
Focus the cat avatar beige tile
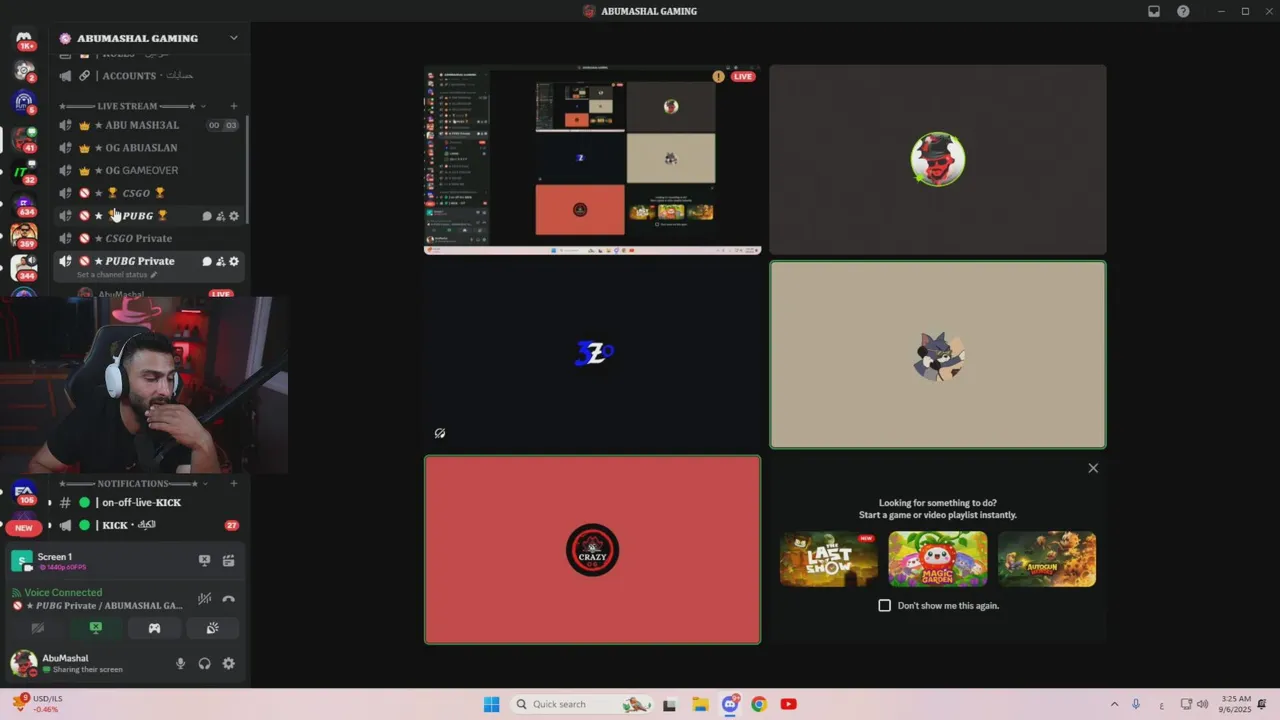click(938, 355)
